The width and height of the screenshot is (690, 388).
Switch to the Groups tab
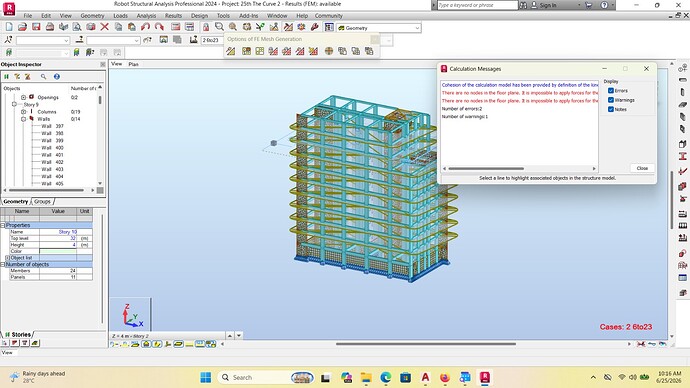pyautogui.click(x=43, y=201)
